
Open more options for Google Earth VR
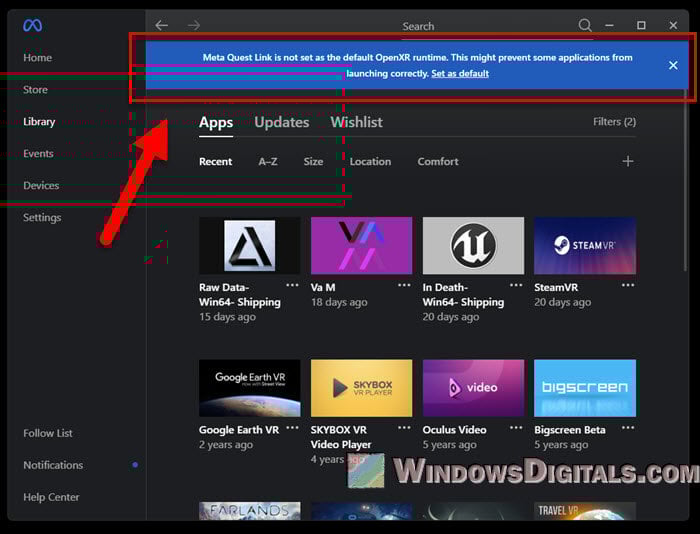click(292, 428)
